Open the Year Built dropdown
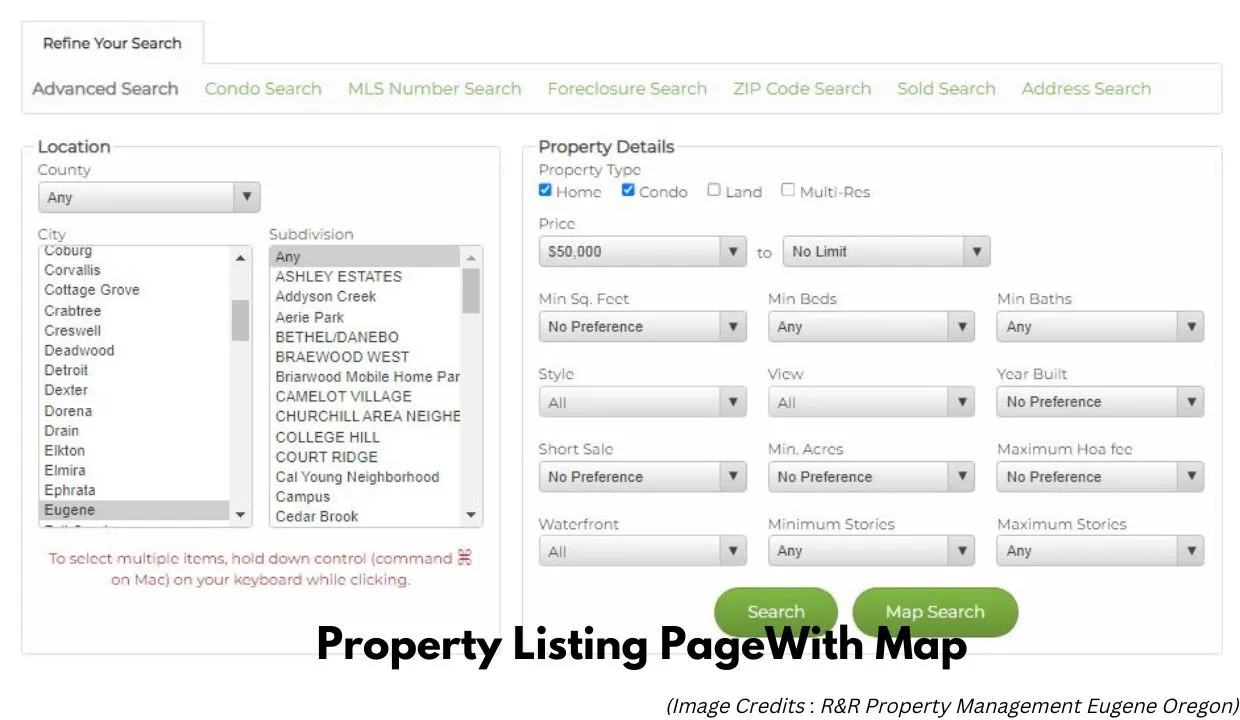 point(1099,402)
